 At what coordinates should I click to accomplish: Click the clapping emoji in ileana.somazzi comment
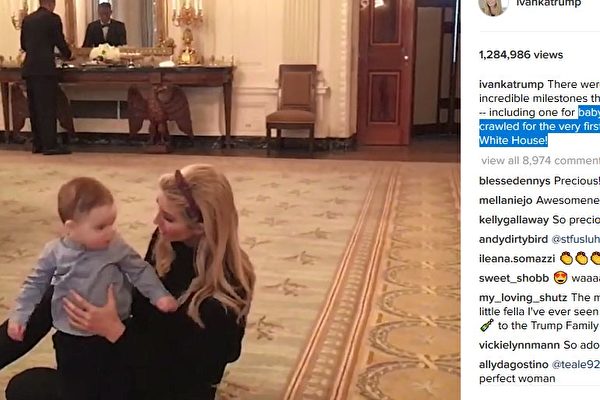coord(567,259)
